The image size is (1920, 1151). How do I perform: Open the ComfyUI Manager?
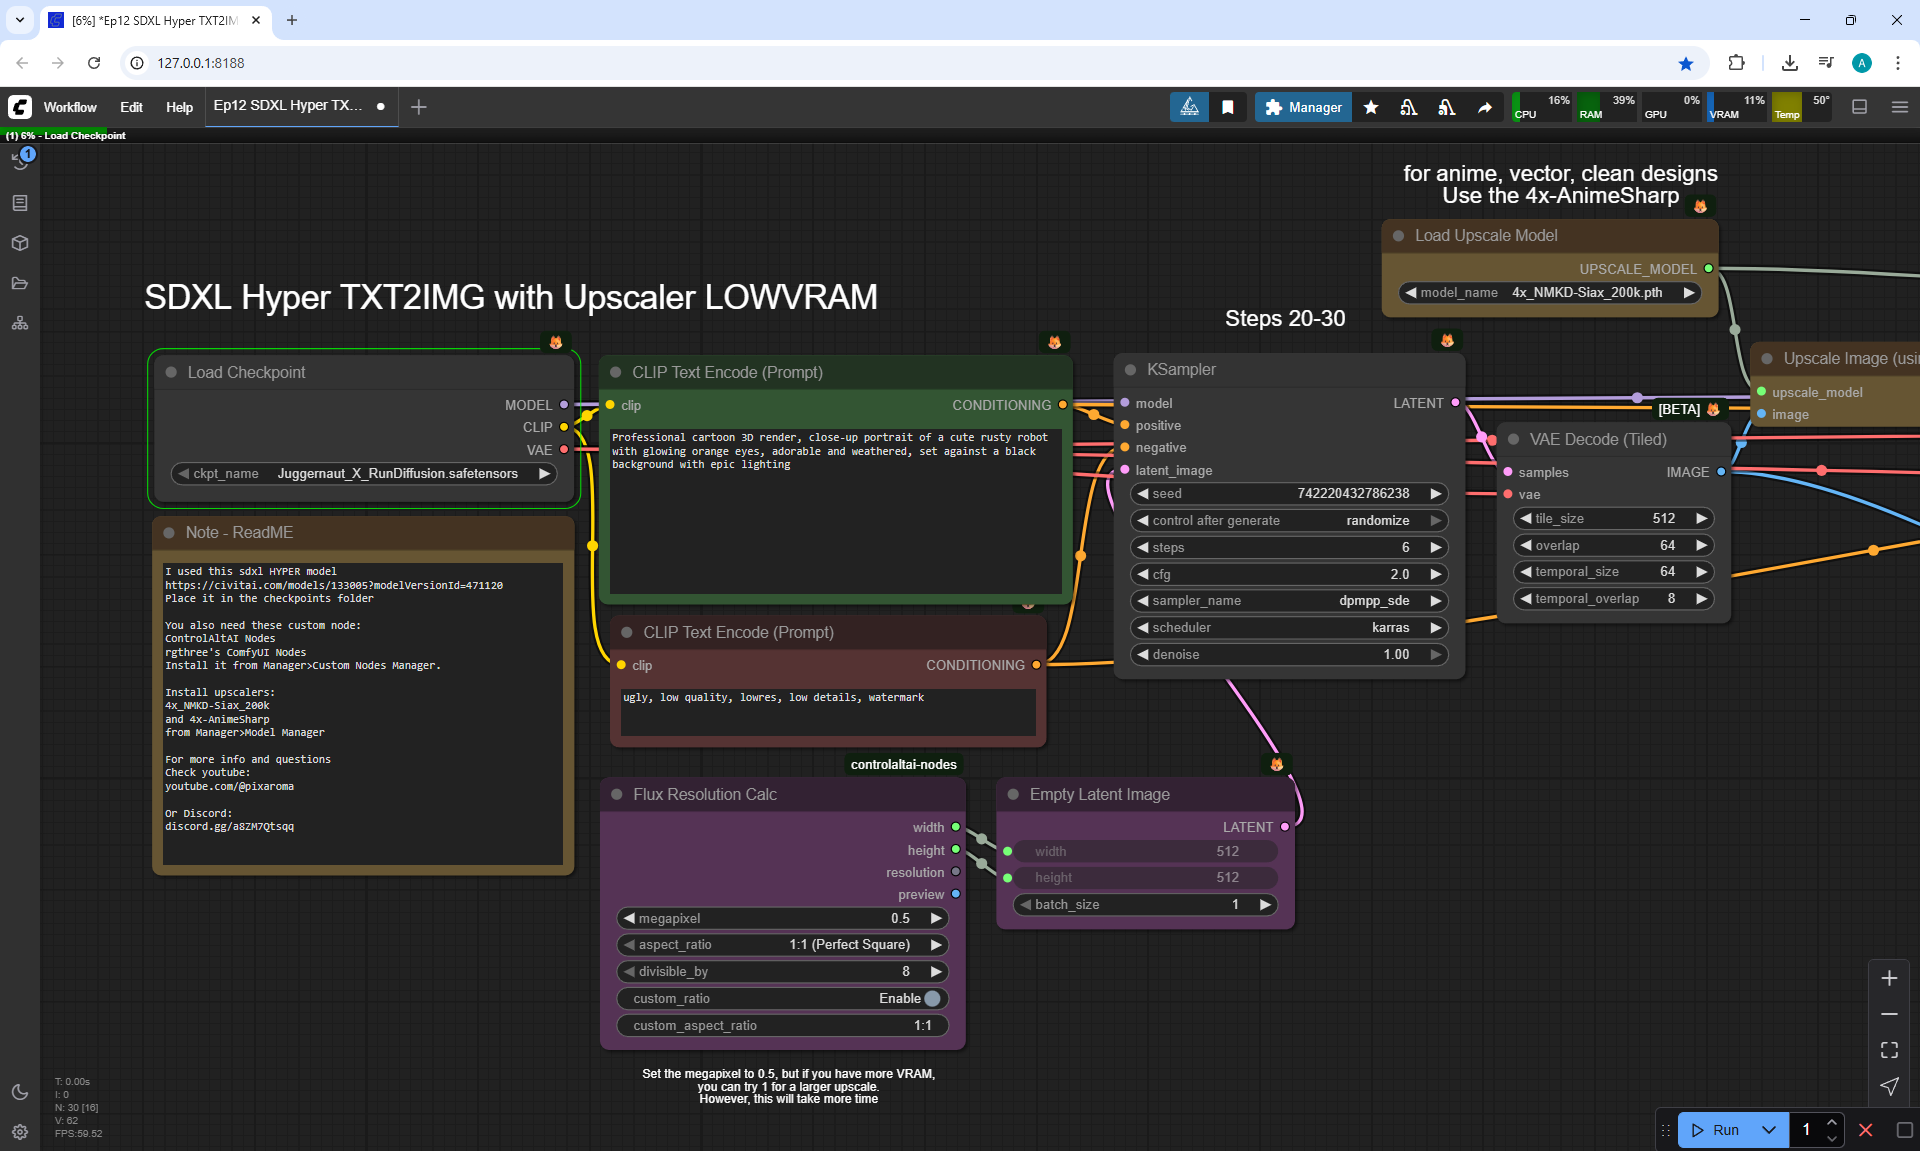(x=1303, y=107)
